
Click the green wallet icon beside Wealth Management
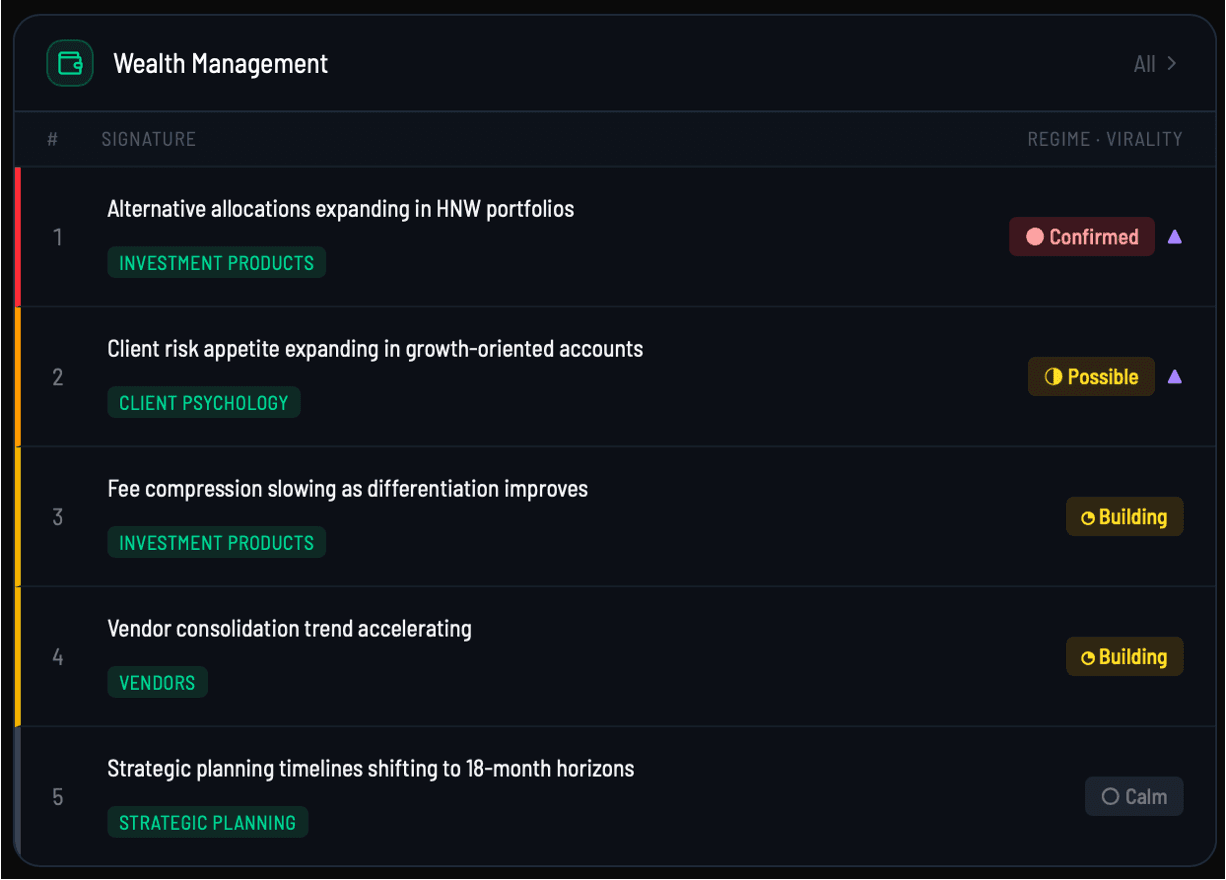coord(70,63)
